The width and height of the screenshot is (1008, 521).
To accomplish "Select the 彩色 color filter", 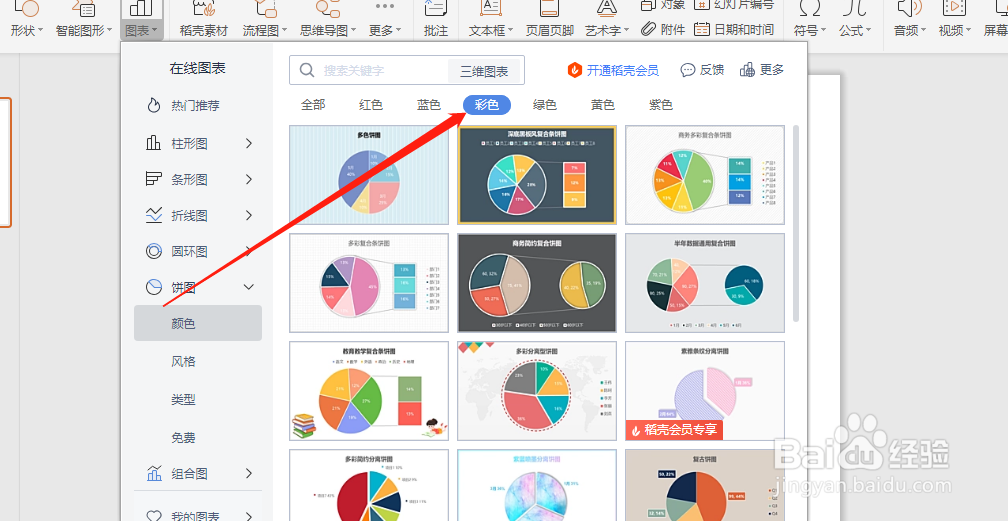I will [x=487, y=105].
